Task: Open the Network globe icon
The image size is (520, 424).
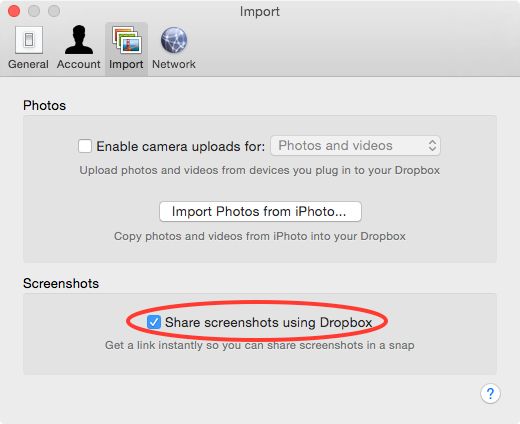Action: point(174,40)
